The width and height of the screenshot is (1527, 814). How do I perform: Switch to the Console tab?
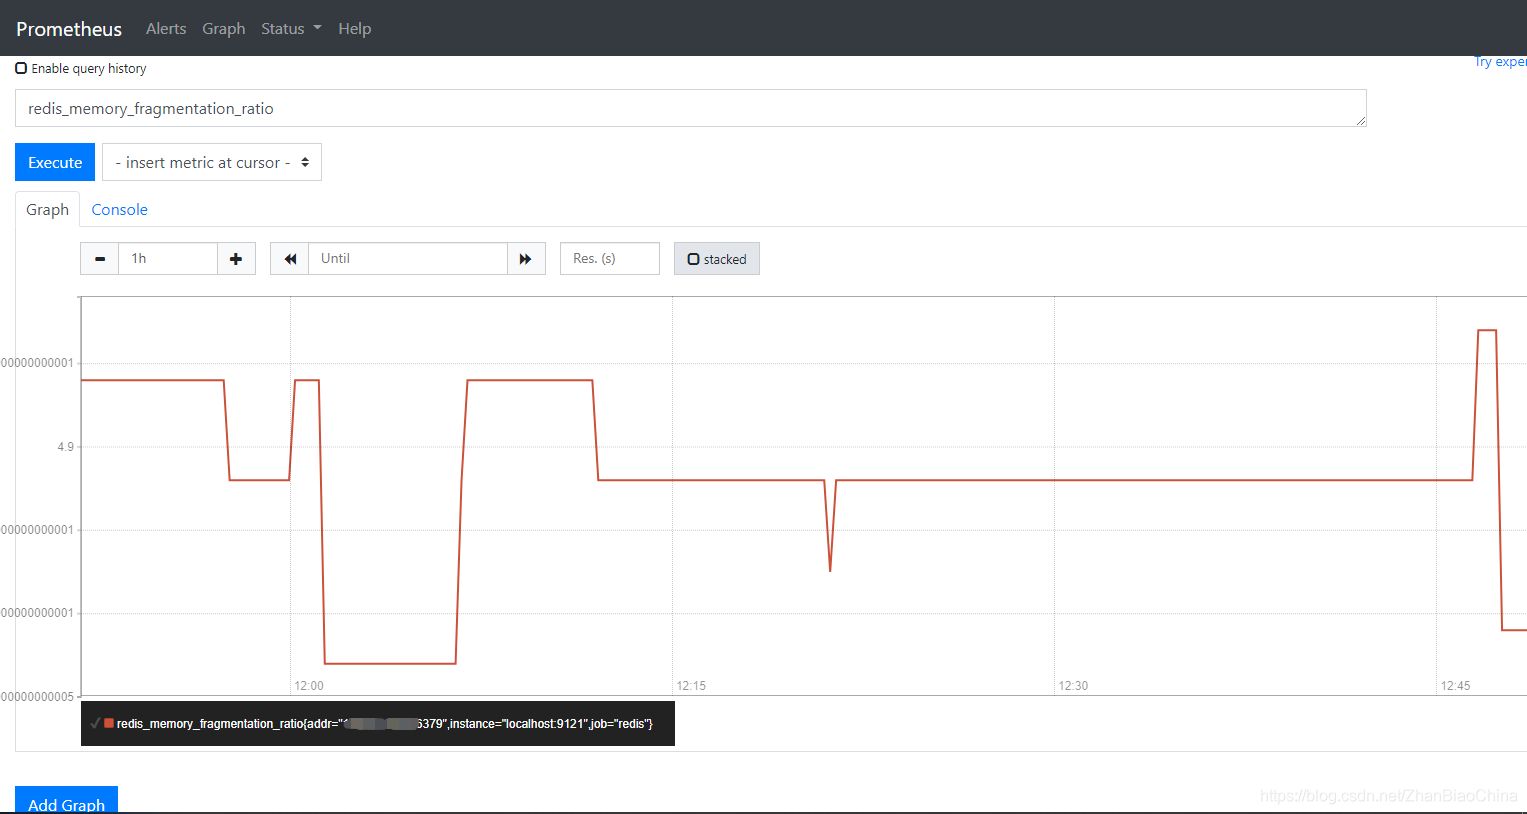point(120,210)
